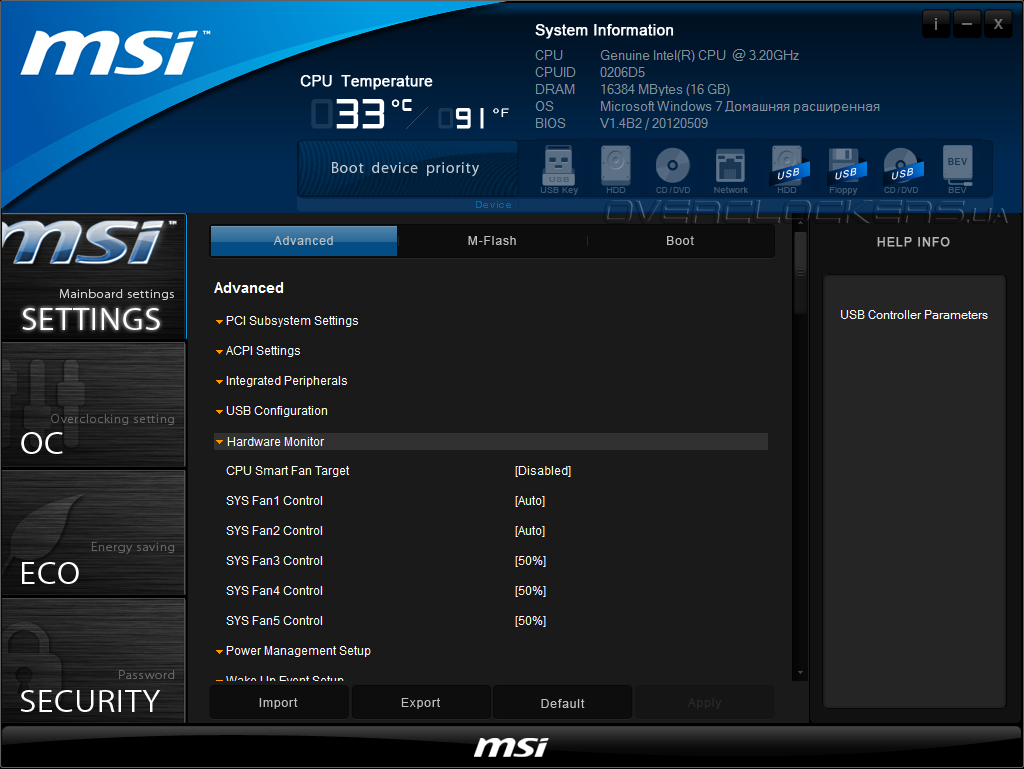This screenshot has height=769, width=1024.
Task: Collapse the Hardware Monitor section
Action: pos(490,442)
